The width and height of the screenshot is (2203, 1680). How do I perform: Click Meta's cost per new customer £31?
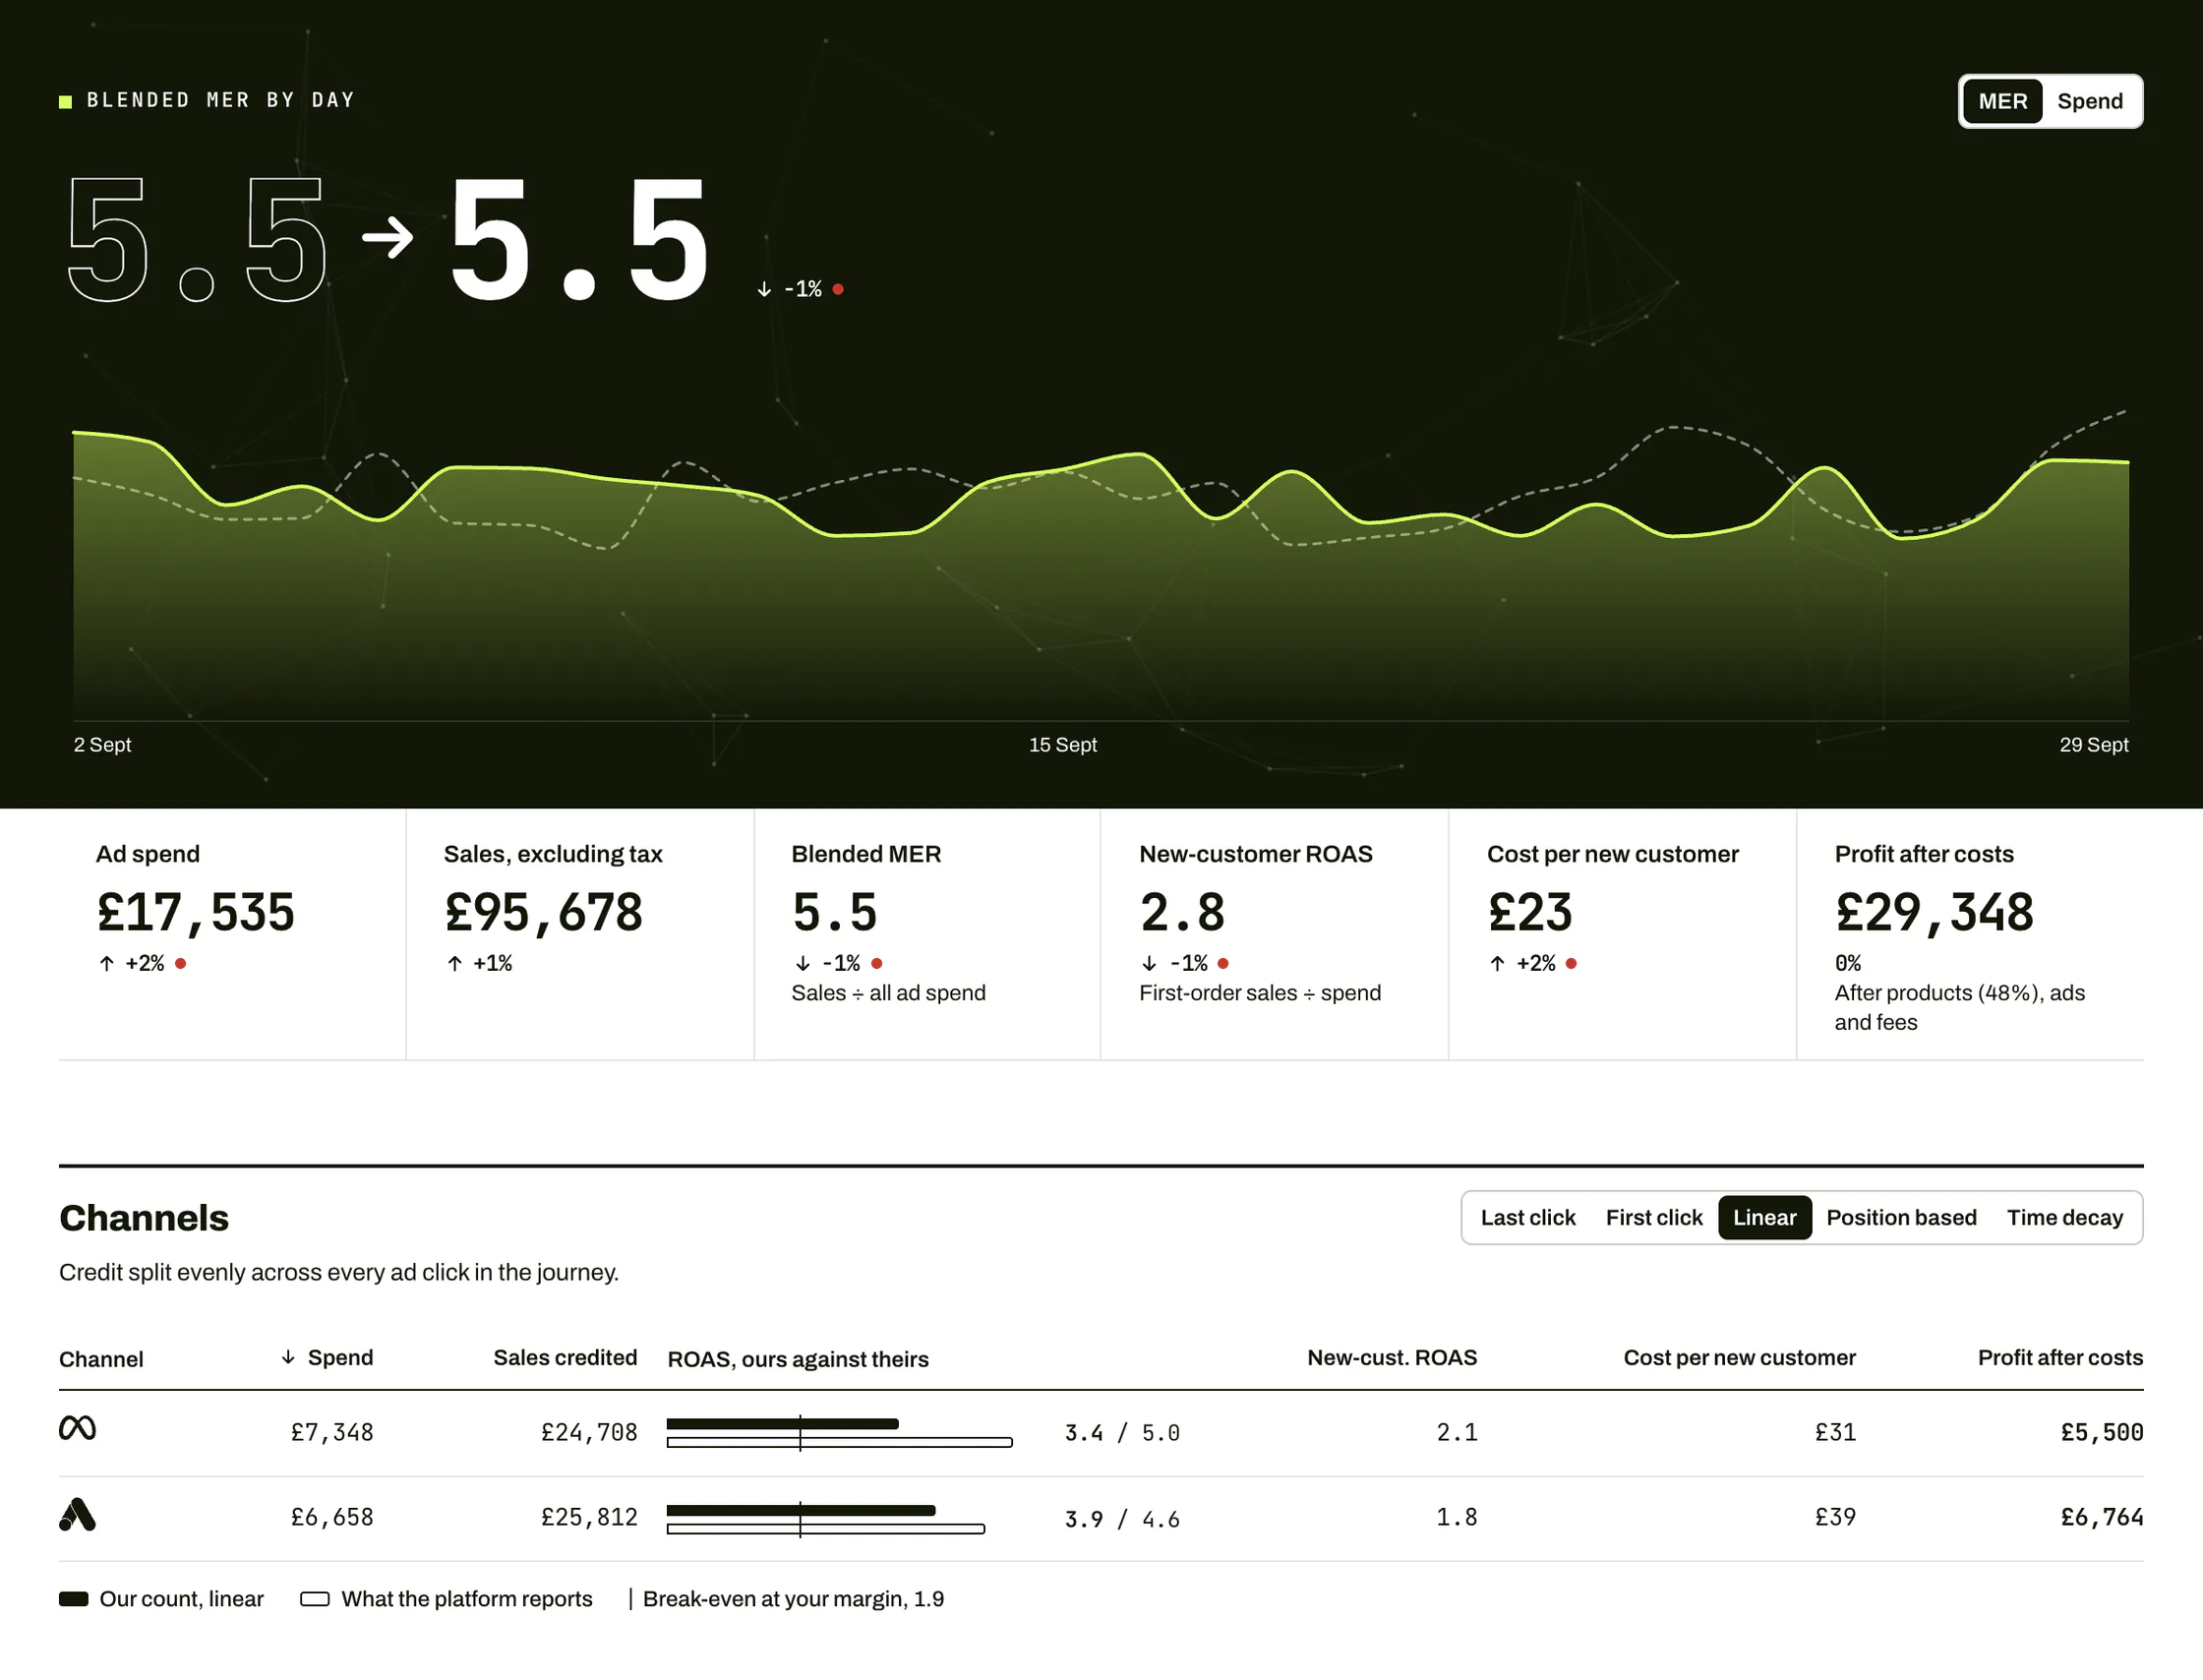point(1835,1432)
